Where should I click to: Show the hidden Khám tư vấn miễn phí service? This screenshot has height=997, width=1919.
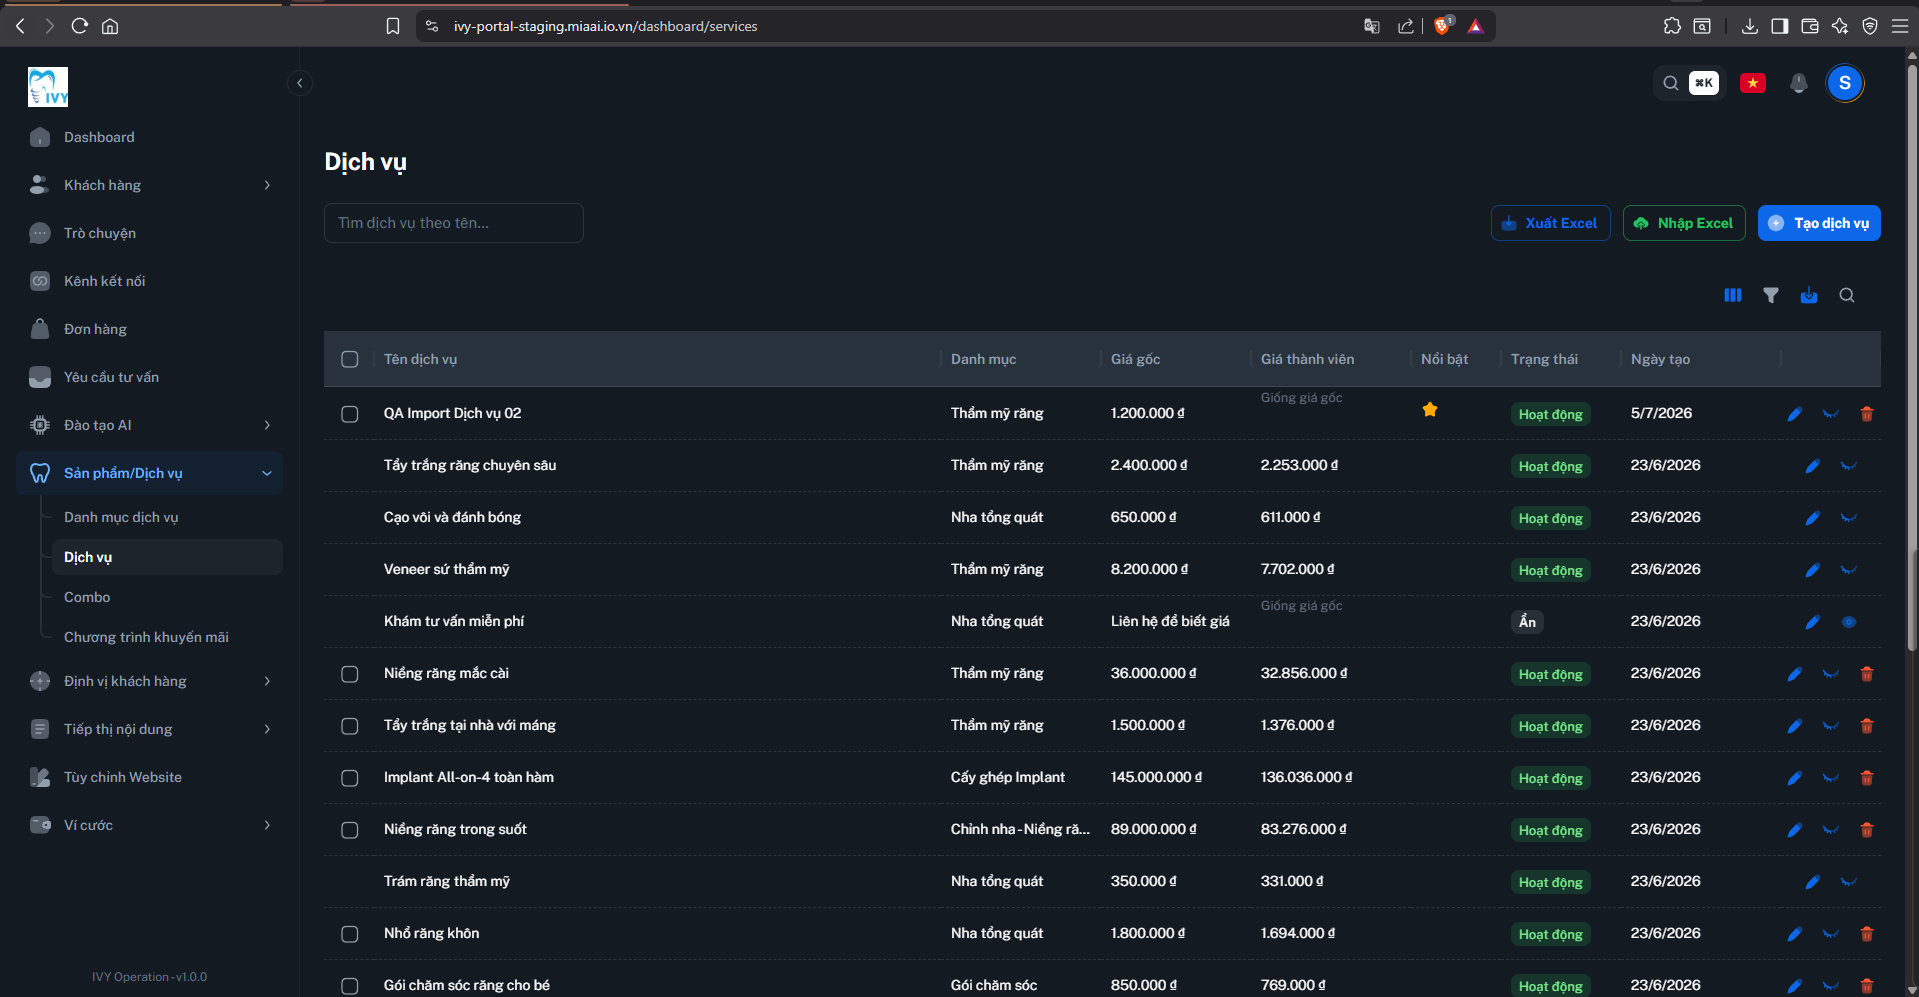[1849, 622]
